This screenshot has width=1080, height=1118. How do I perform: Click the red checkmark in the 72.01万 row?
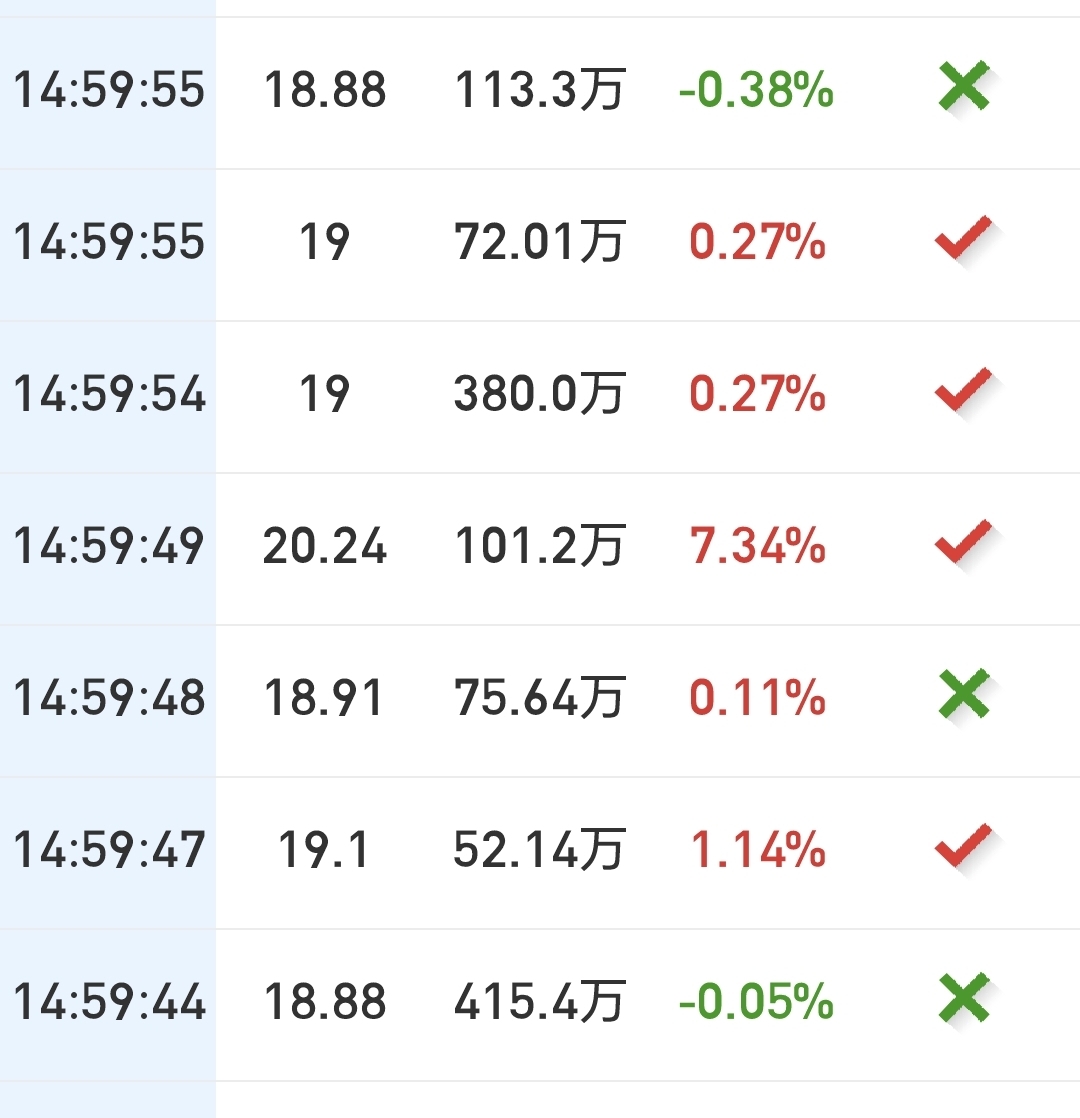pyautogui.click(x=963, y=237)
